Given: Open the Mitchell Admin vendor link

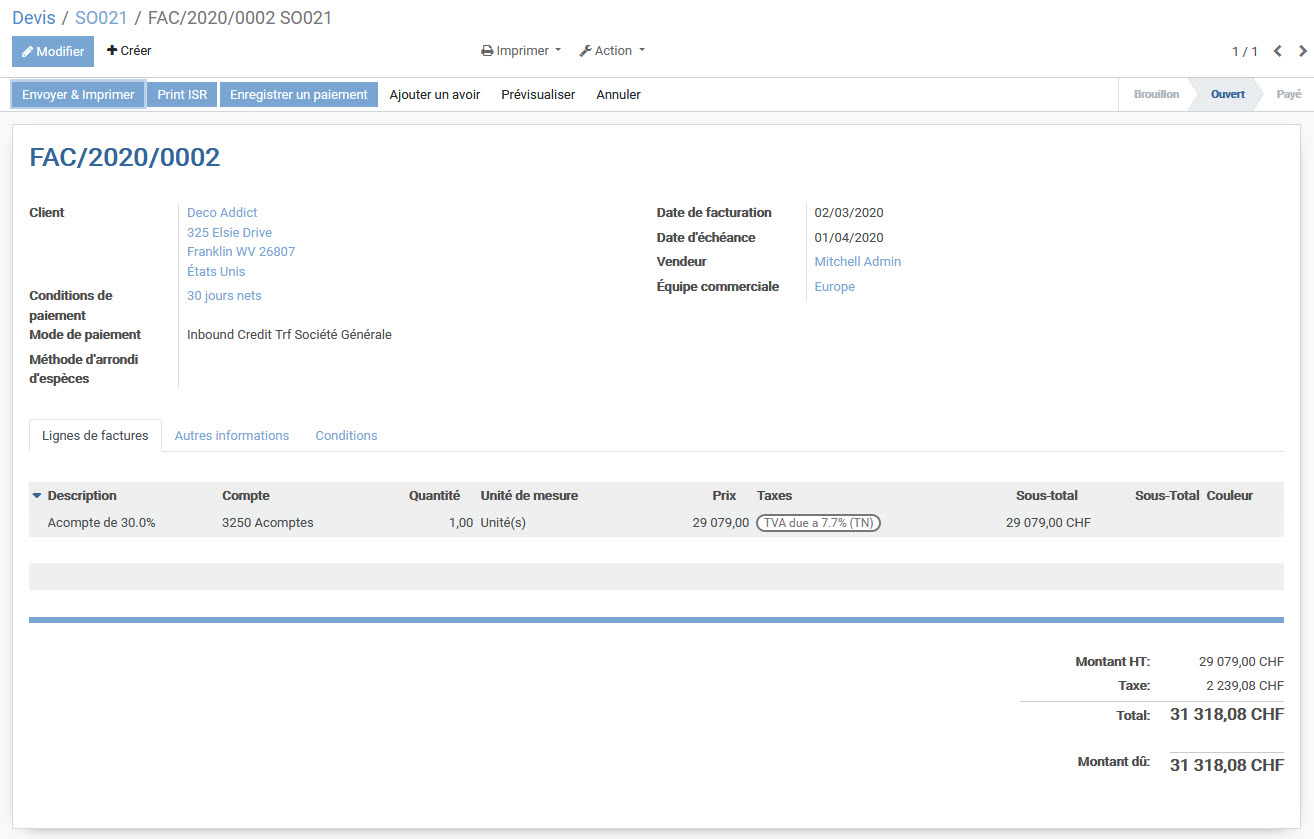Looking at the screenshot, I should pyautogui.click(x=857, y=262).
